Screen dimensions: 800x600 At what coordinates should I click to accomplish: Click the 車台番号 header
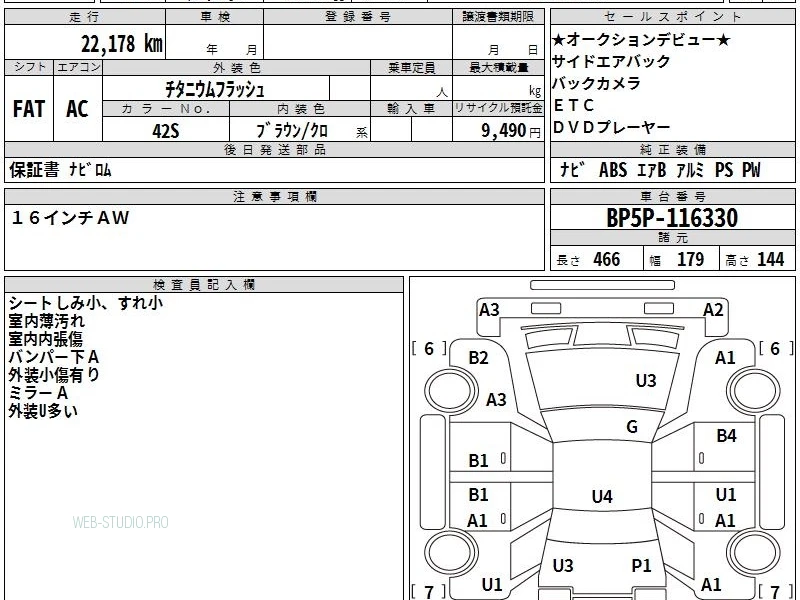[672, 196]
